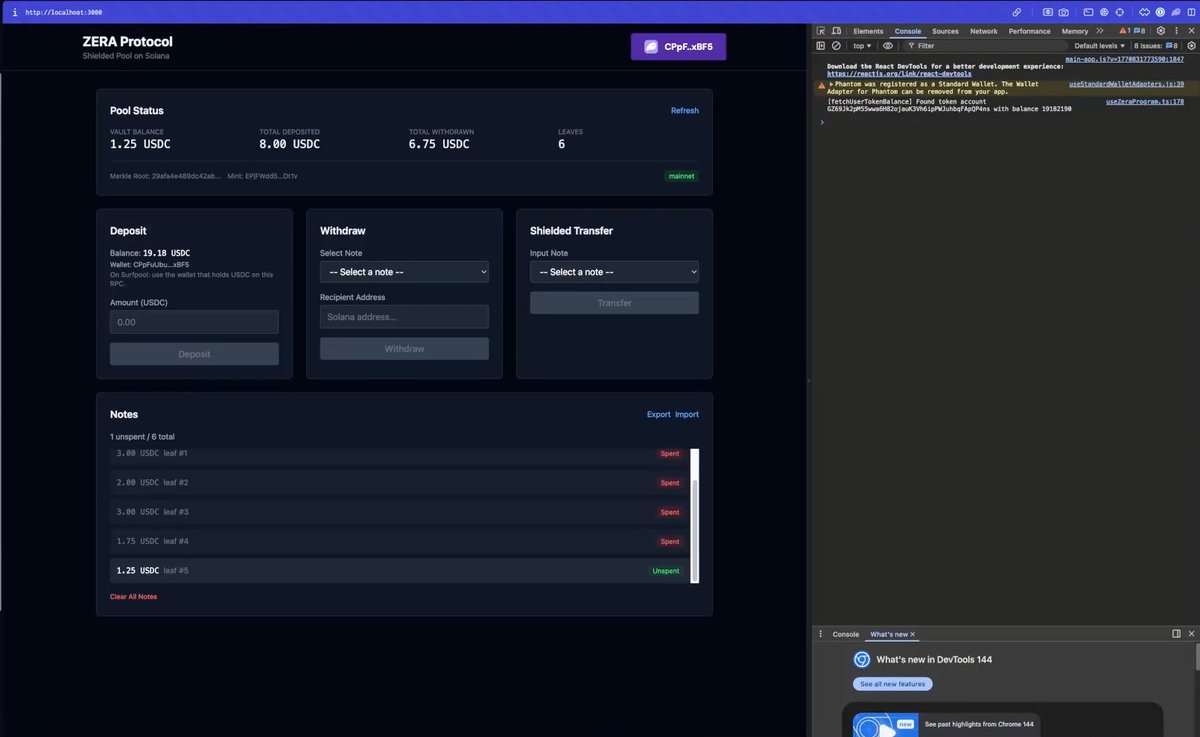Click the message count badge next to warnings
The image size is (1200, 737).
coord(1139,31)
